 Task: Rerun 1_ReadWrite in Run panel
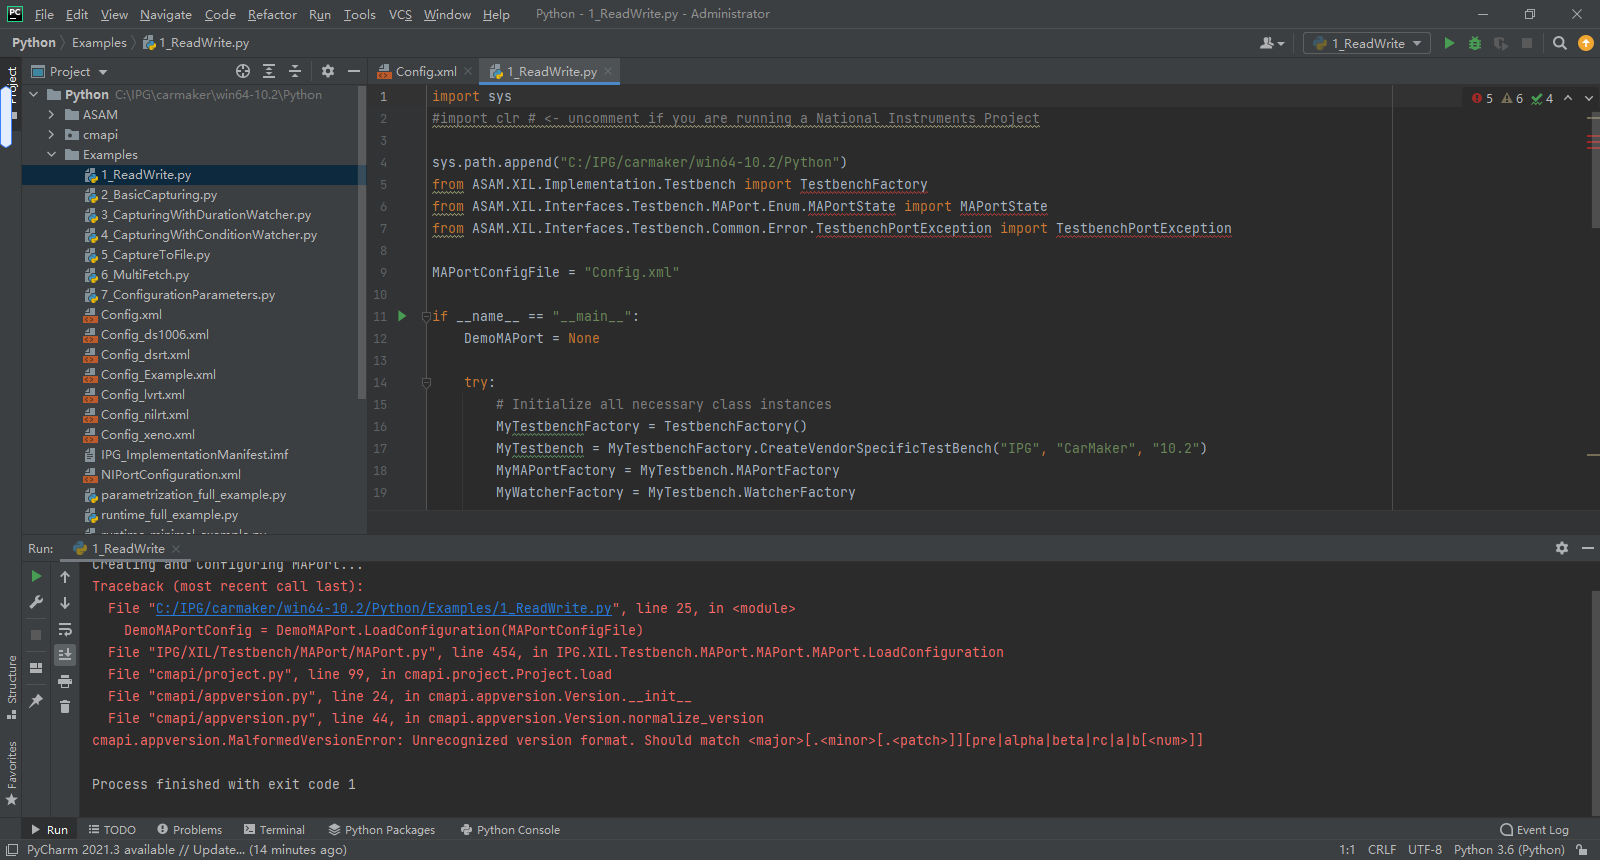tap(36, 576)
